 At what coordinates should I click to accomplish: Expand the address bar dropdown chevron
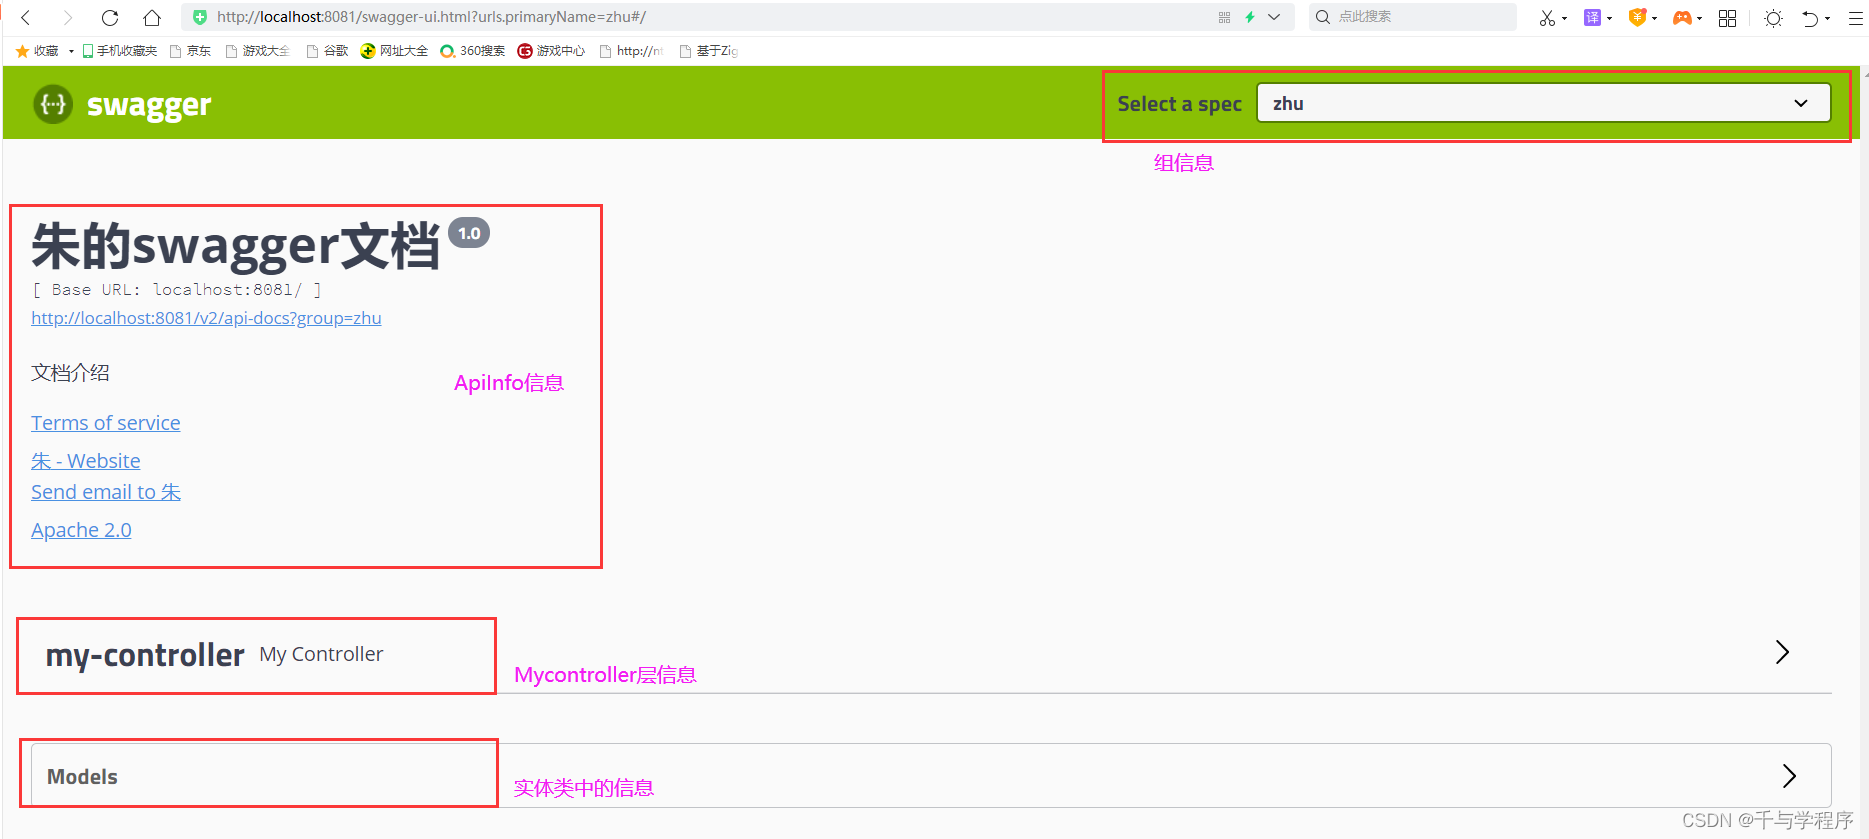(x=1274, y=17)
